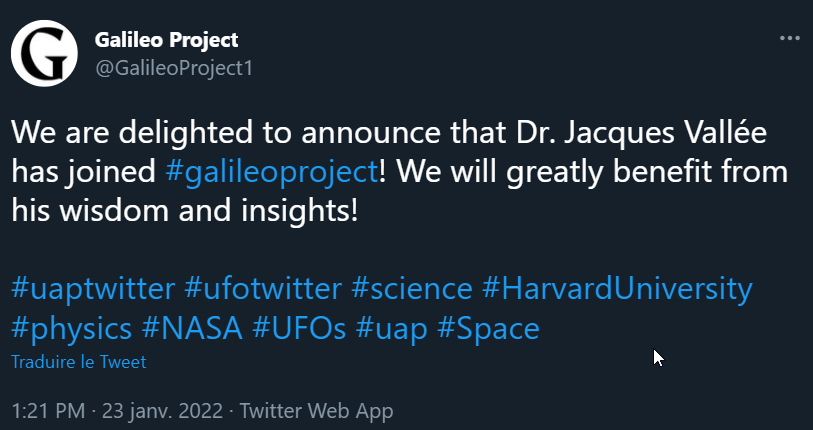Open the #physics hashtag
Screen dimensions: 813x430
(72, 329)
